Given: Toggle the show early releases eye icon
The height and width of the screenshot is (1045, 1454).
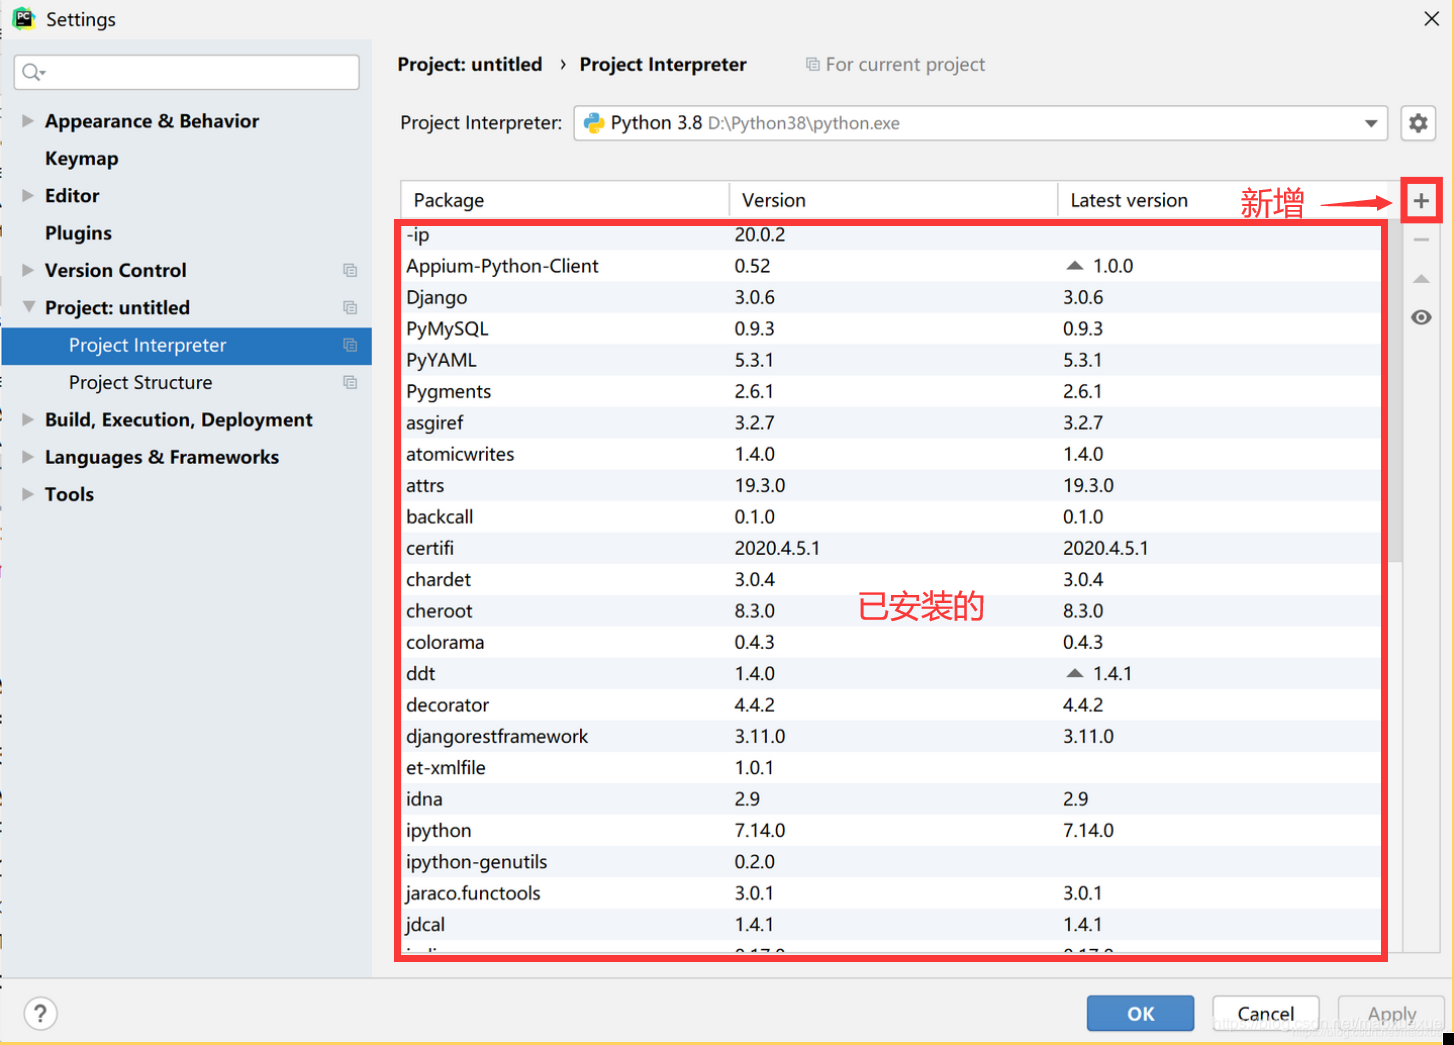Looking at the screenshot, I should coord(1421,317).
